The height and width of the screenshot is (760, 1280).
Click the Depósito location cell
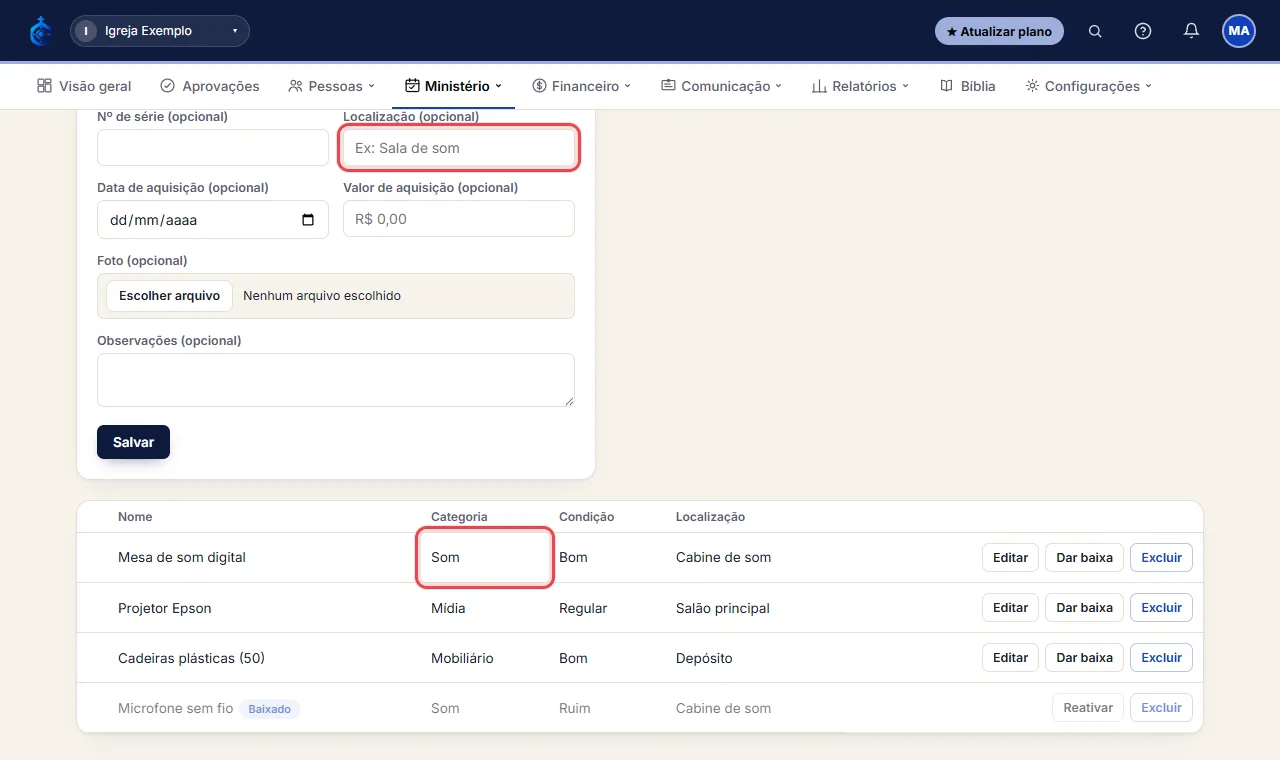[x=704, y=658]
